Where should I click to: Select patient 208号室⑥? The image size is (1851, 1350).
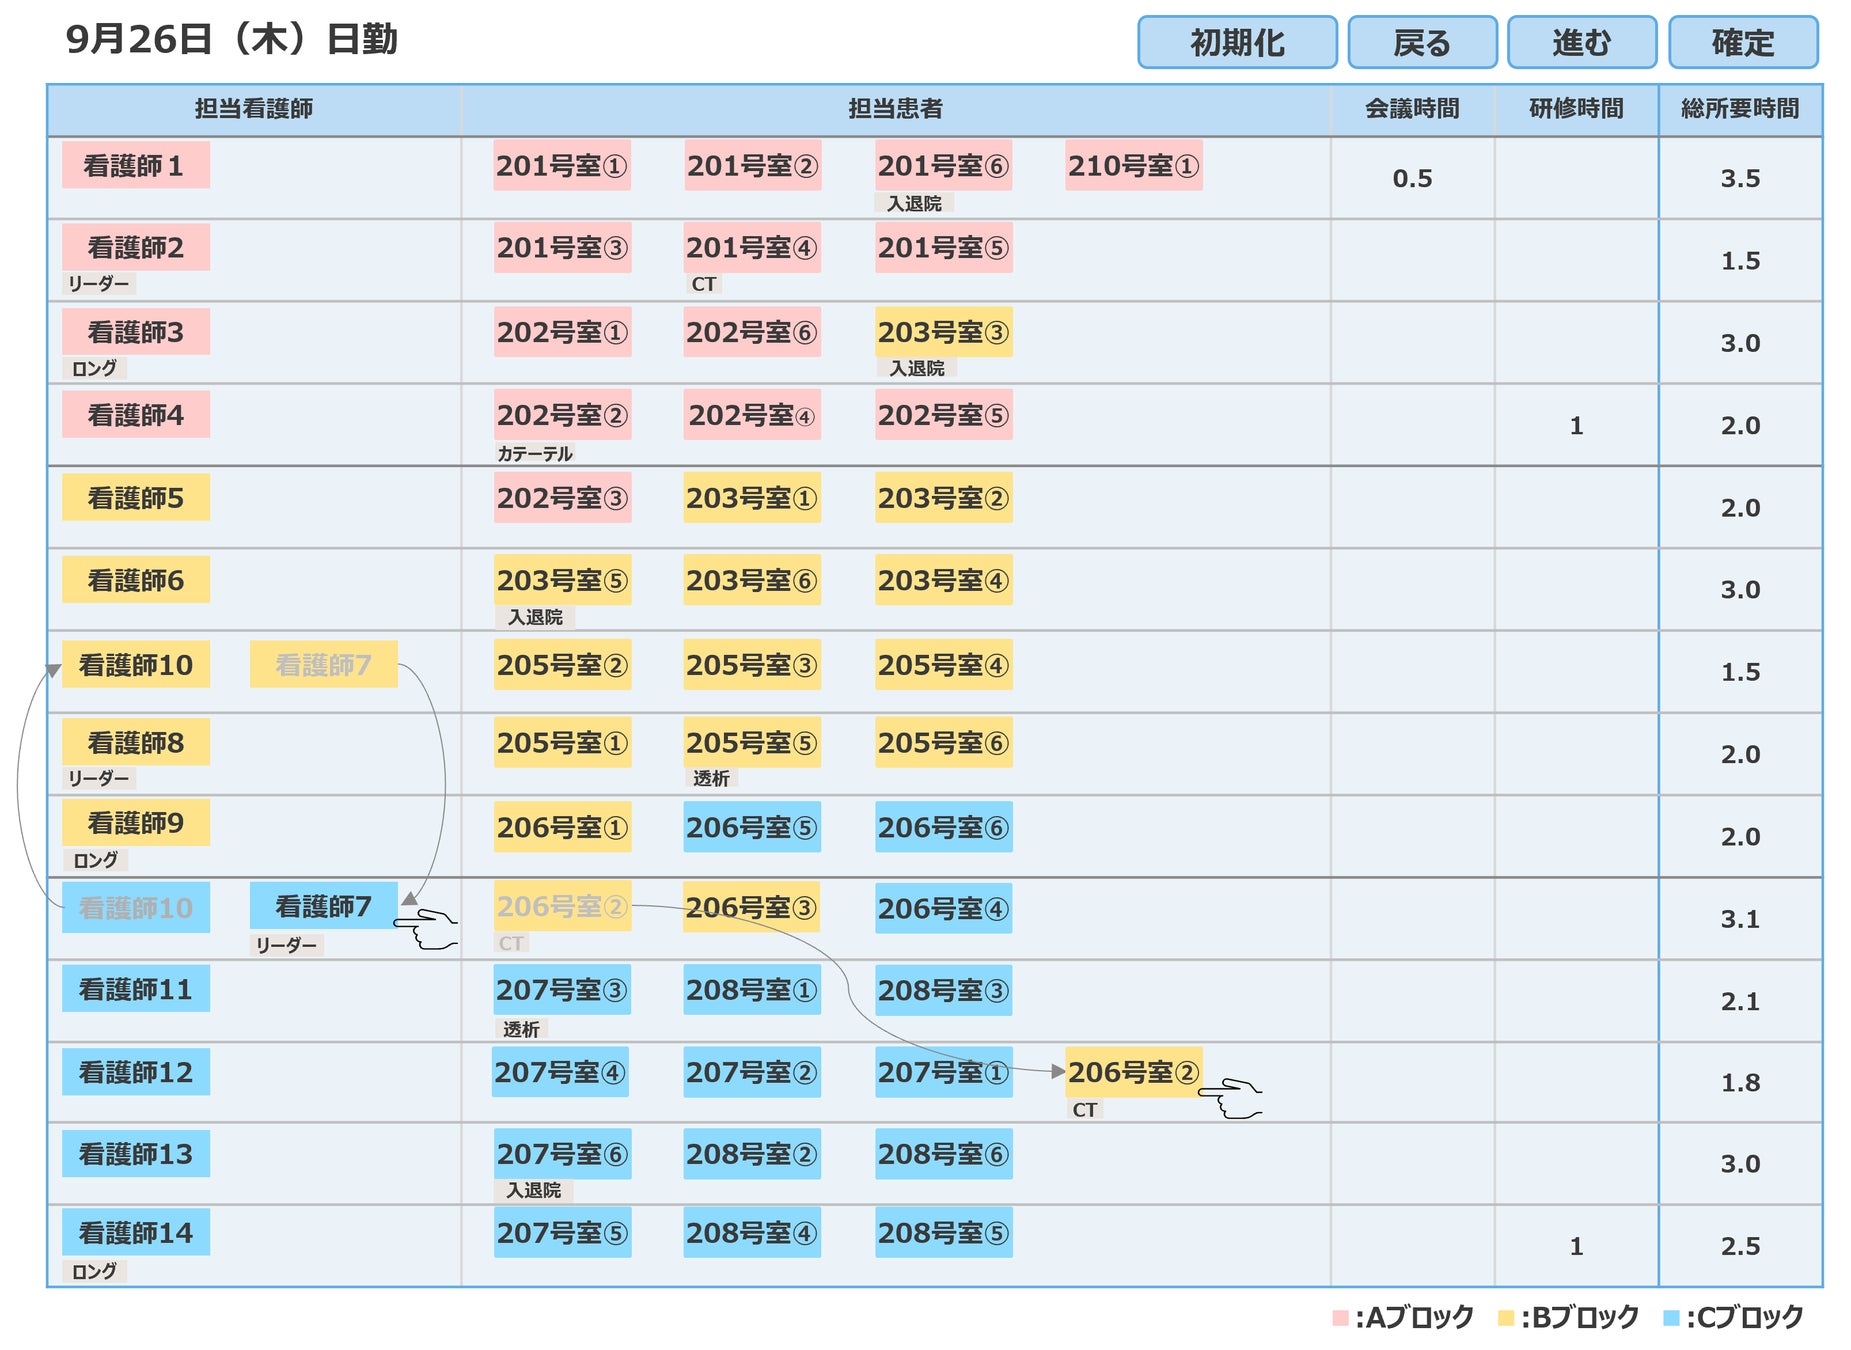point(944,1154)
